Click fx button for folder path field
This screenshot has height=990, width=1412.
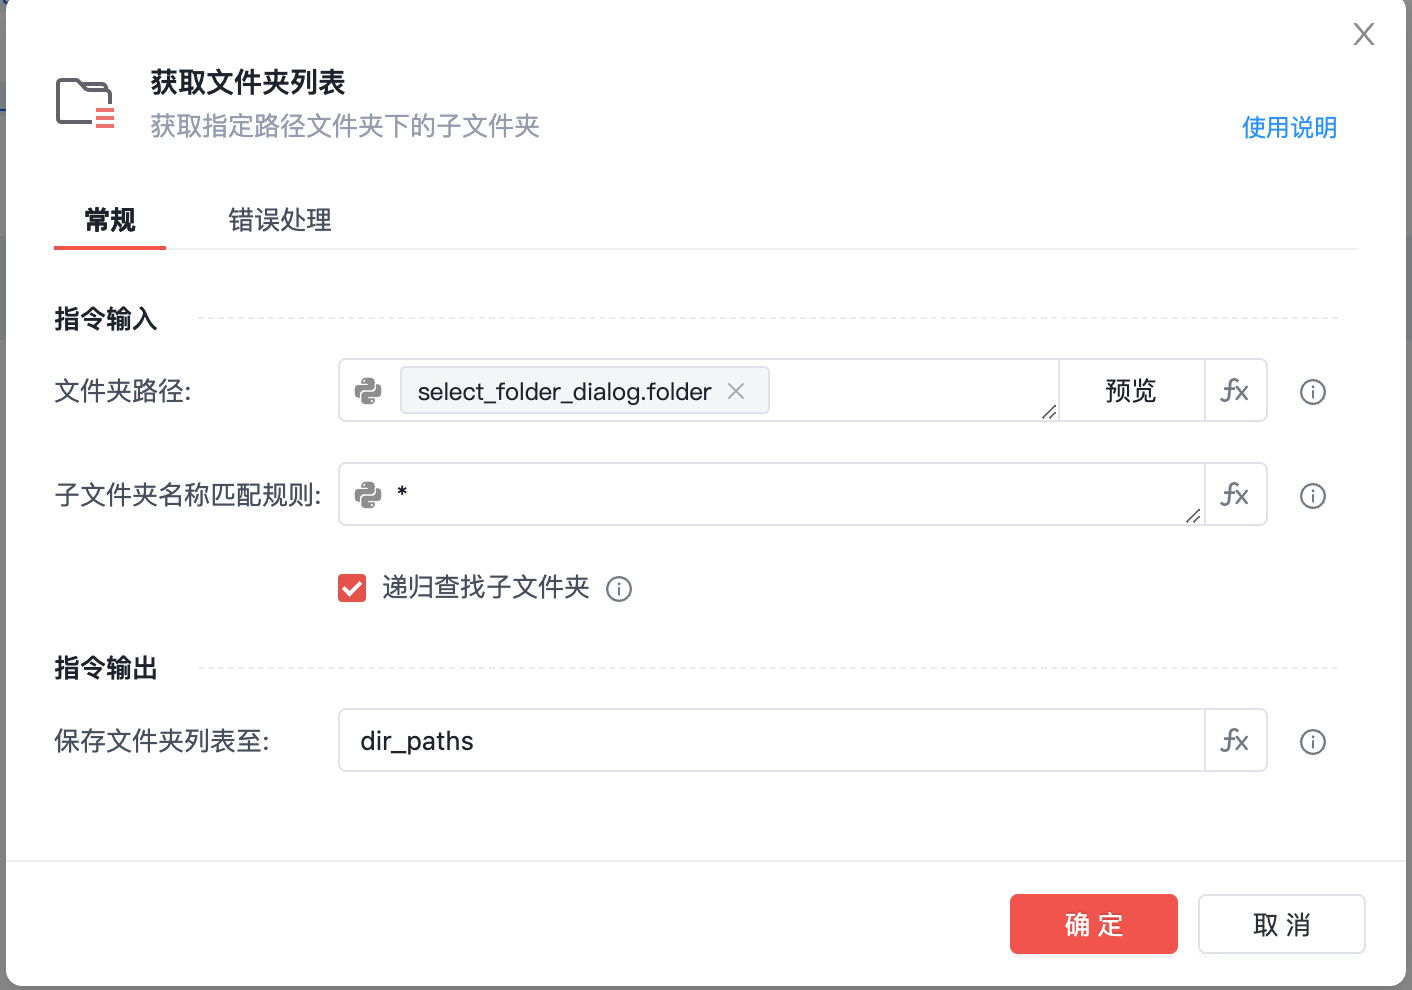(x=1235, y=391)
